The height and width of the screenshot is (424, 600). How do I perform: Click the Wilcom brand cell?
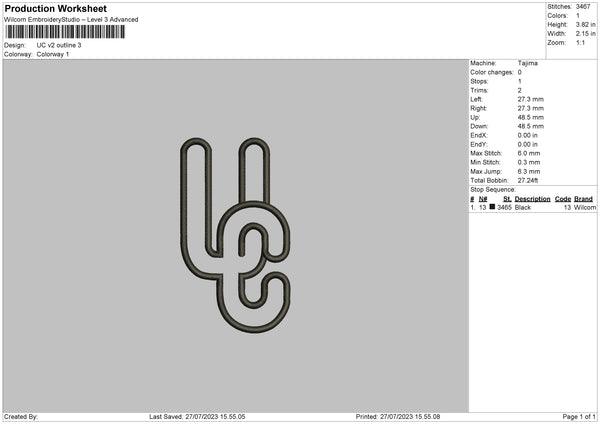click(x=585, y=207)
